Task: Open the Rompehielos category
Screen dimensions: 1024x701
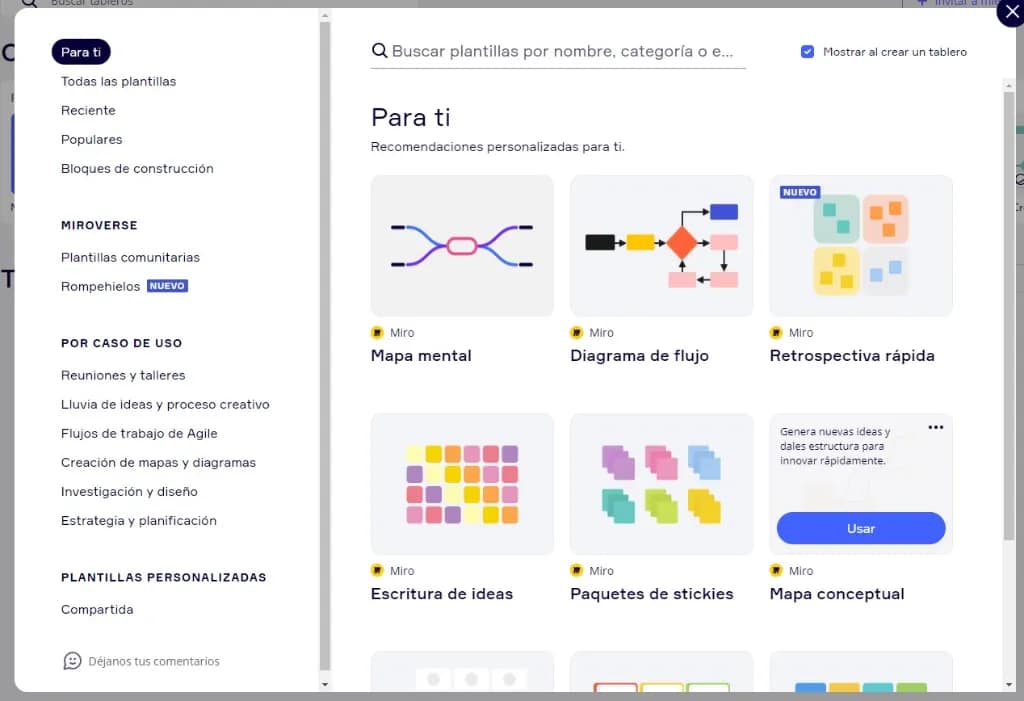Action: (101, 286)
